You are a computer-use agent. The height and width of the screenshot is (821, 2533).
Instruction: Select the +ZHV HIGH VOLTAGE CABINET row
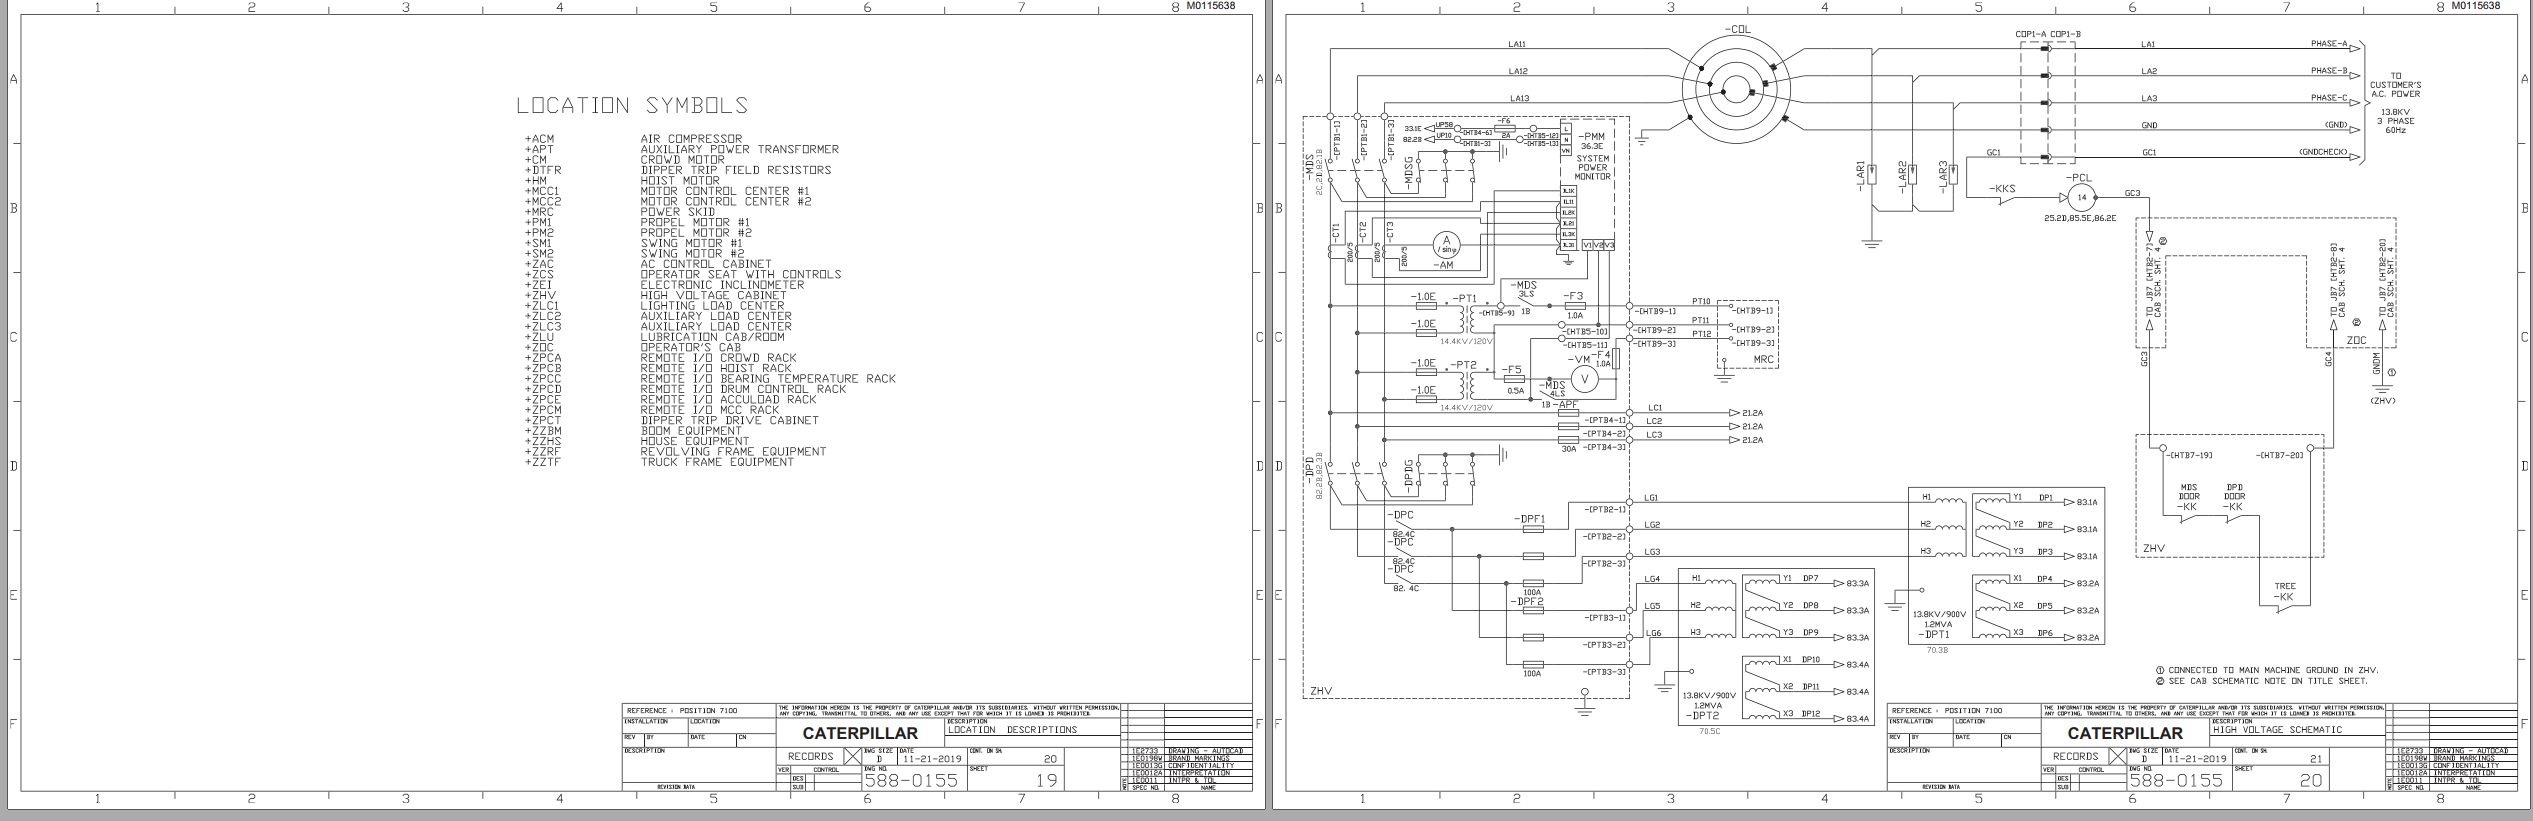click(x=655, y=295)
